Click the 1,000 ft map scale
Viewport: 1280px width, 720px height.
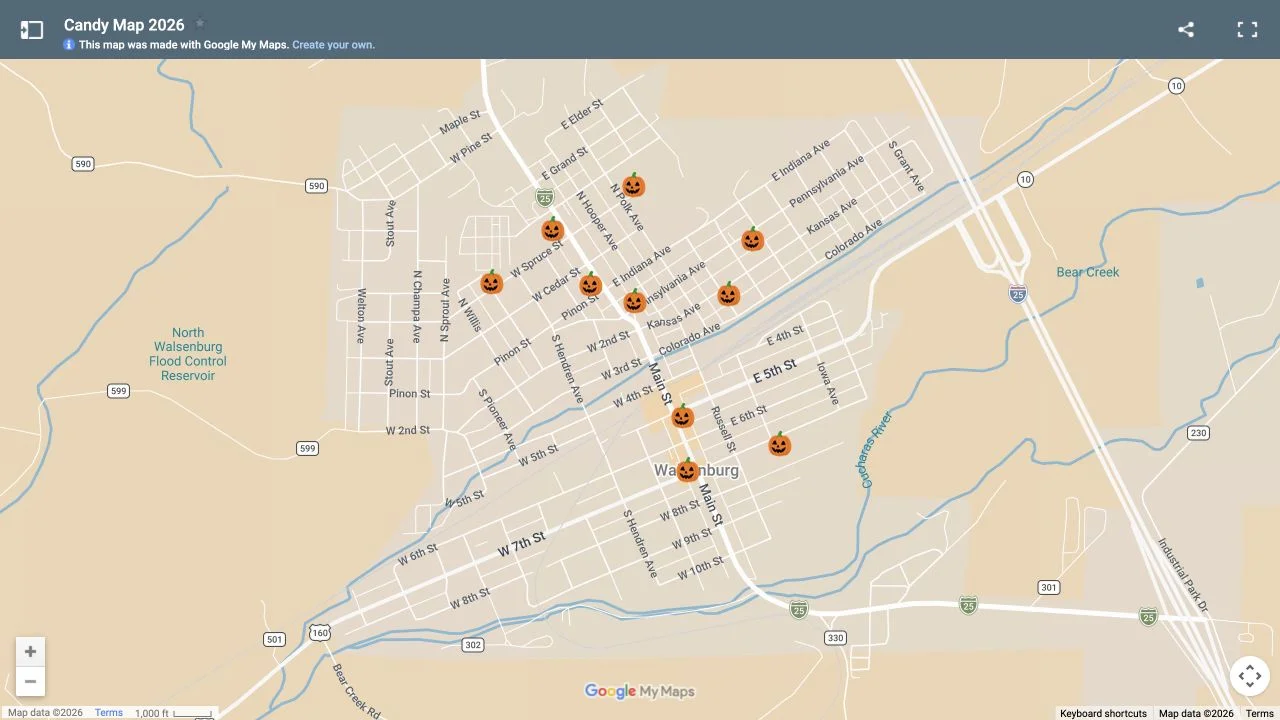point(174,713)
